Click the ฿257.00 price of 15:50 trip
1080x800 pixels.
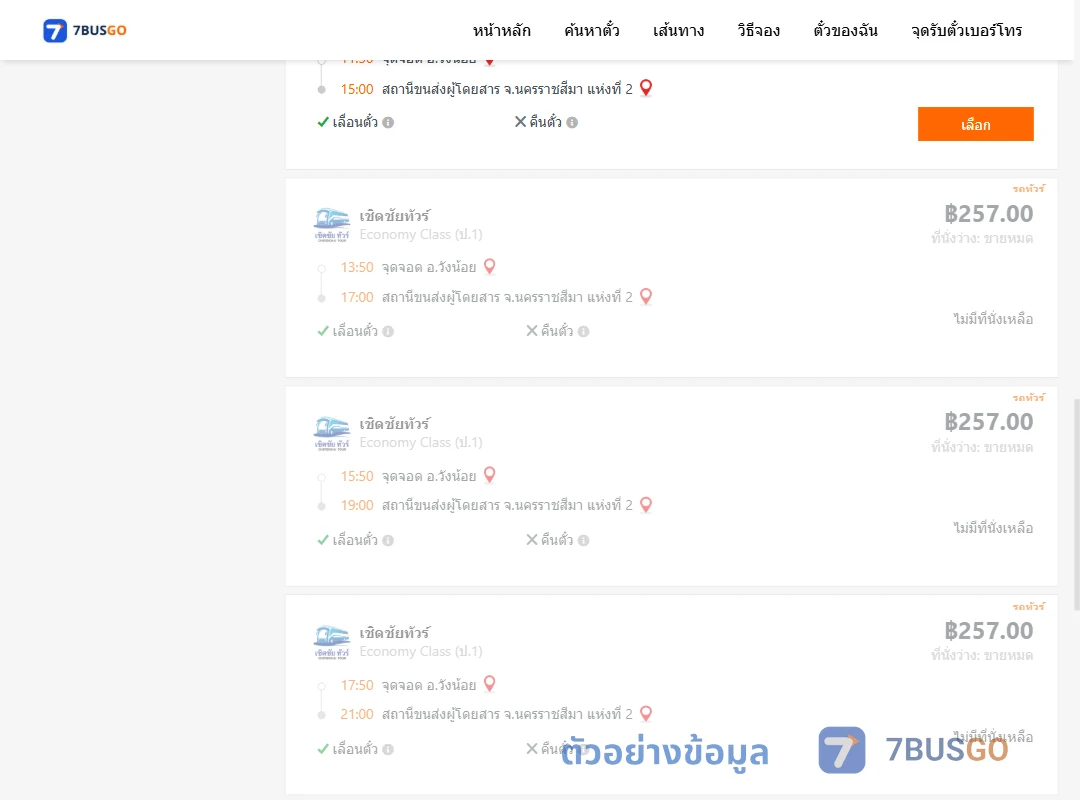pyautogui.click(x=988, y=422)
